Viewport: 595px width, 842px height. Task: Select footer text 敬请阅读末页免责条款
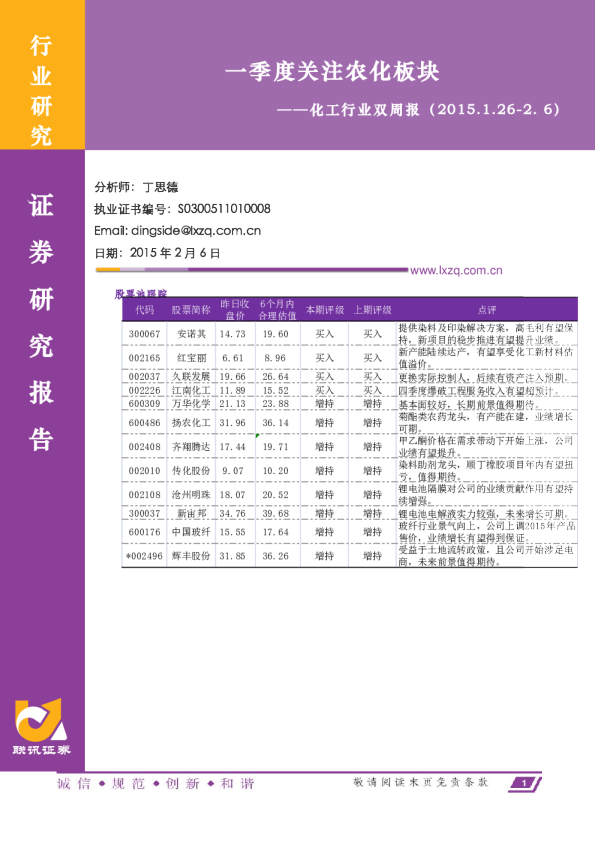(x=421, y=782)
